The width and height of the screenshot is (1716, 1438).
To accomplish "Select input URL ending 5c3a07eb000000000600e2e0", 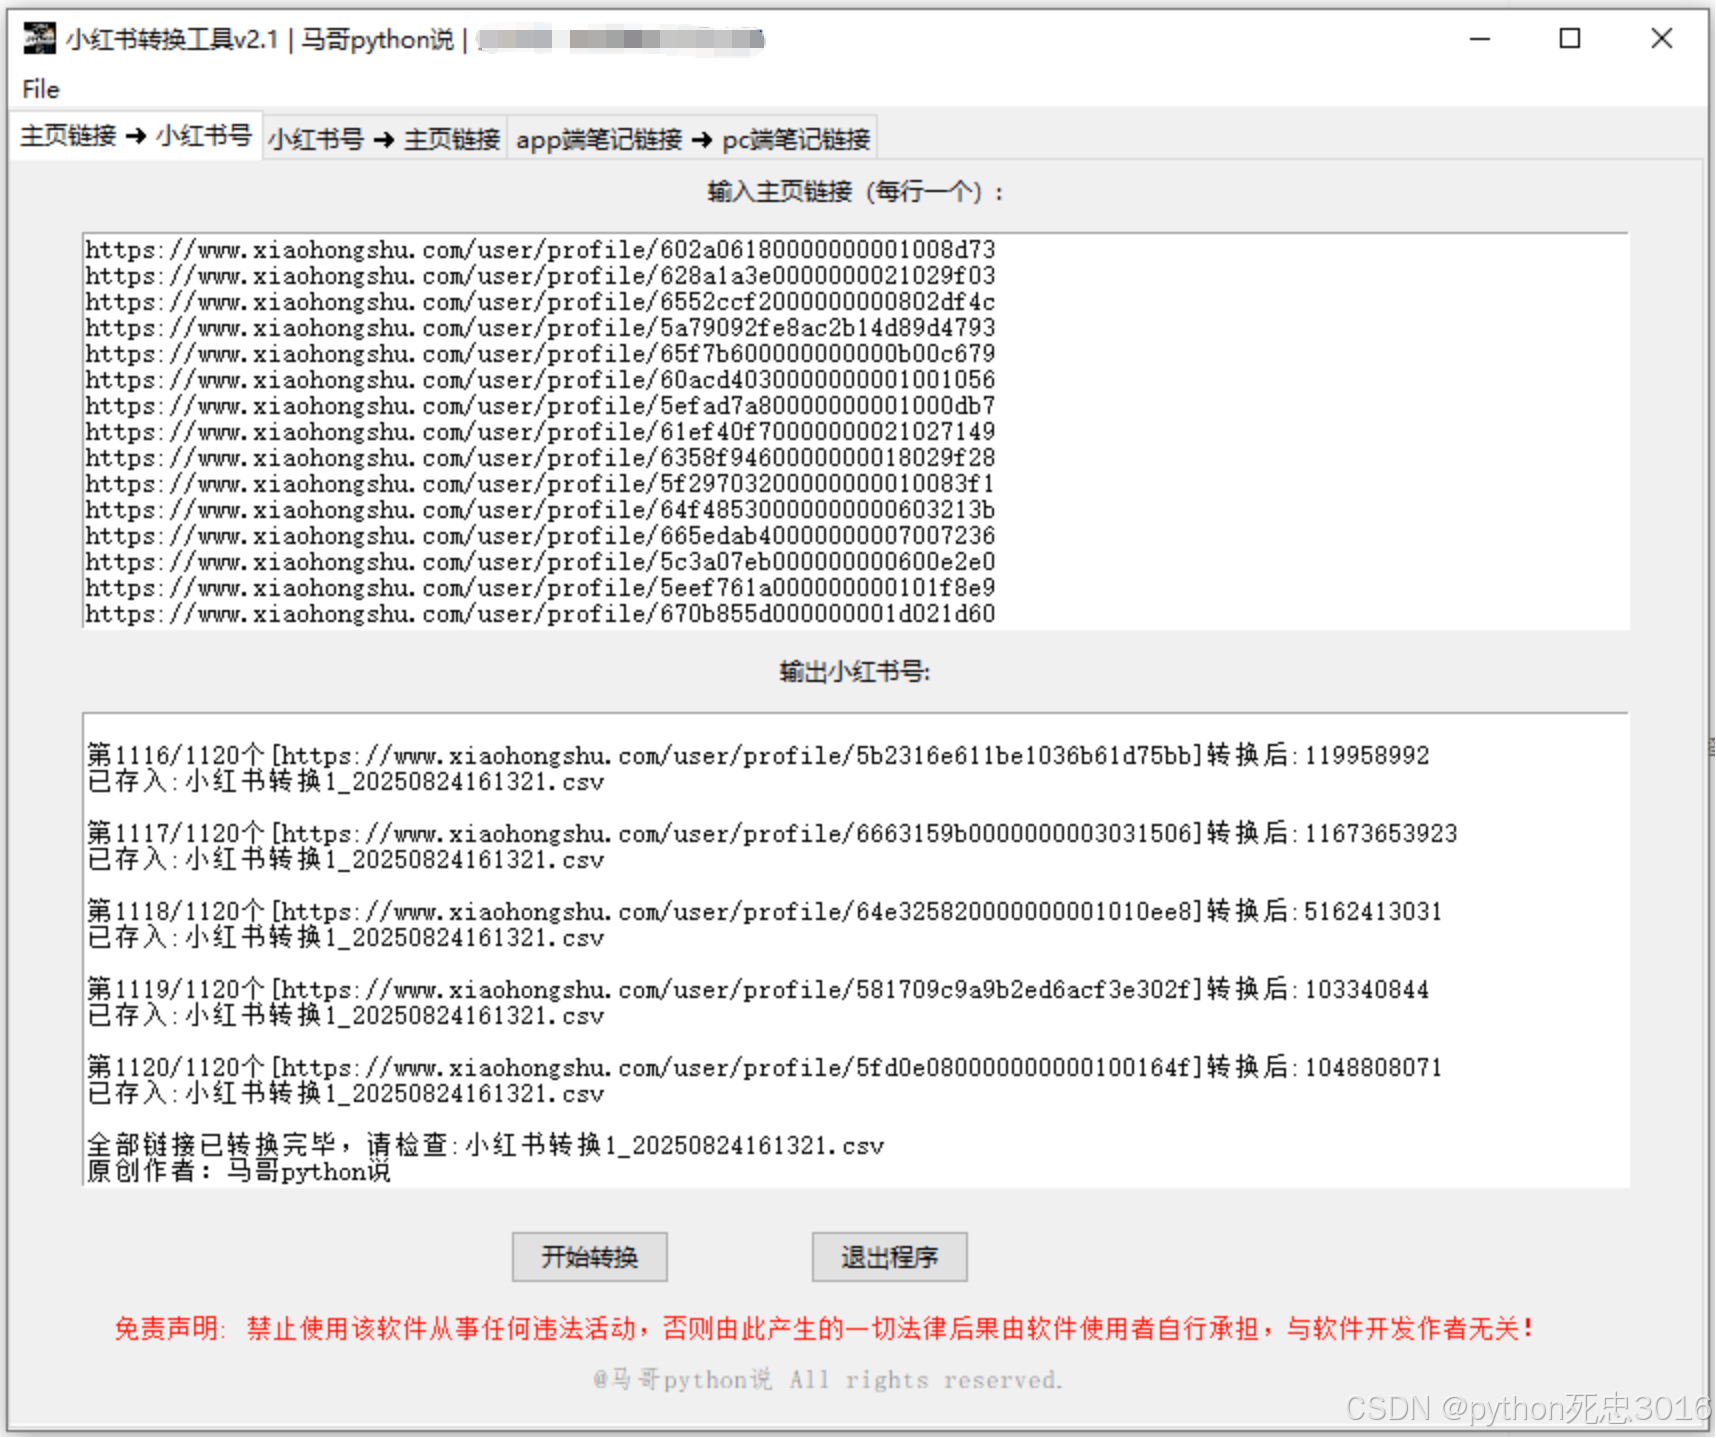I will (x=540, y=561).
